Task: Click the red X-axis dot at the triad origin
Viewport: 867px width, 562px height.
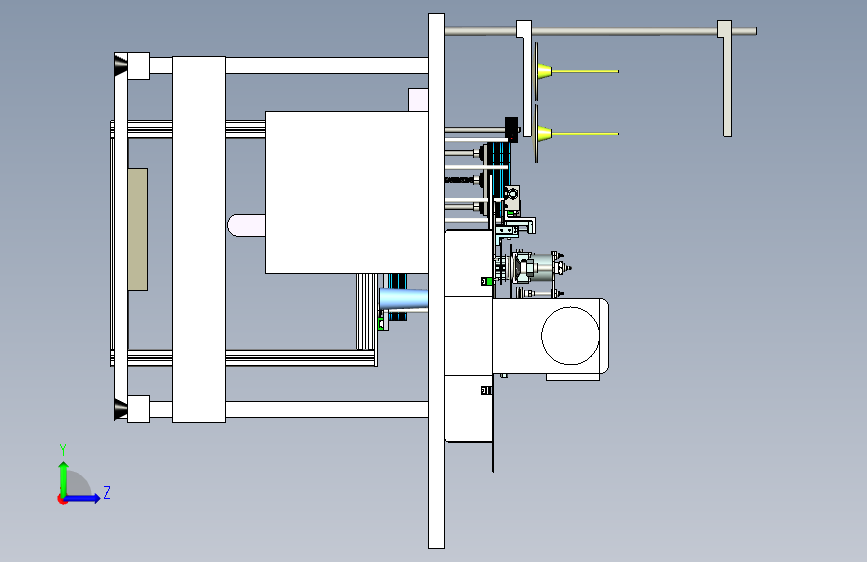Action: point(61,500)
